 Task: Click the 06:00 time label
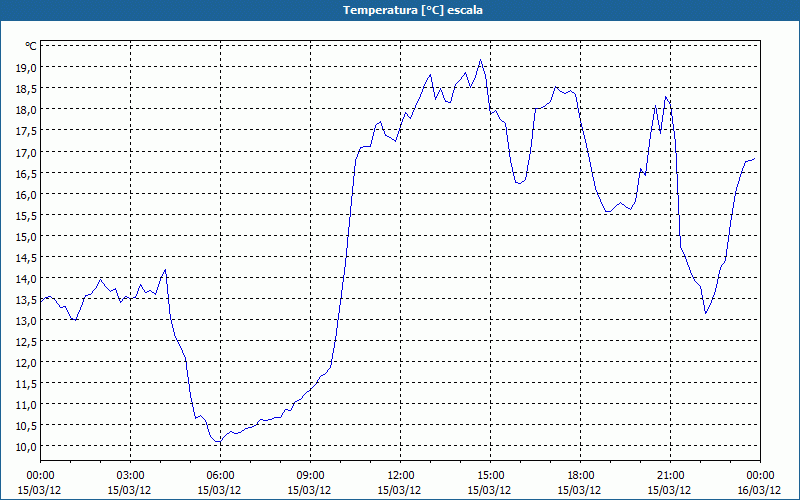pos(220,476)
